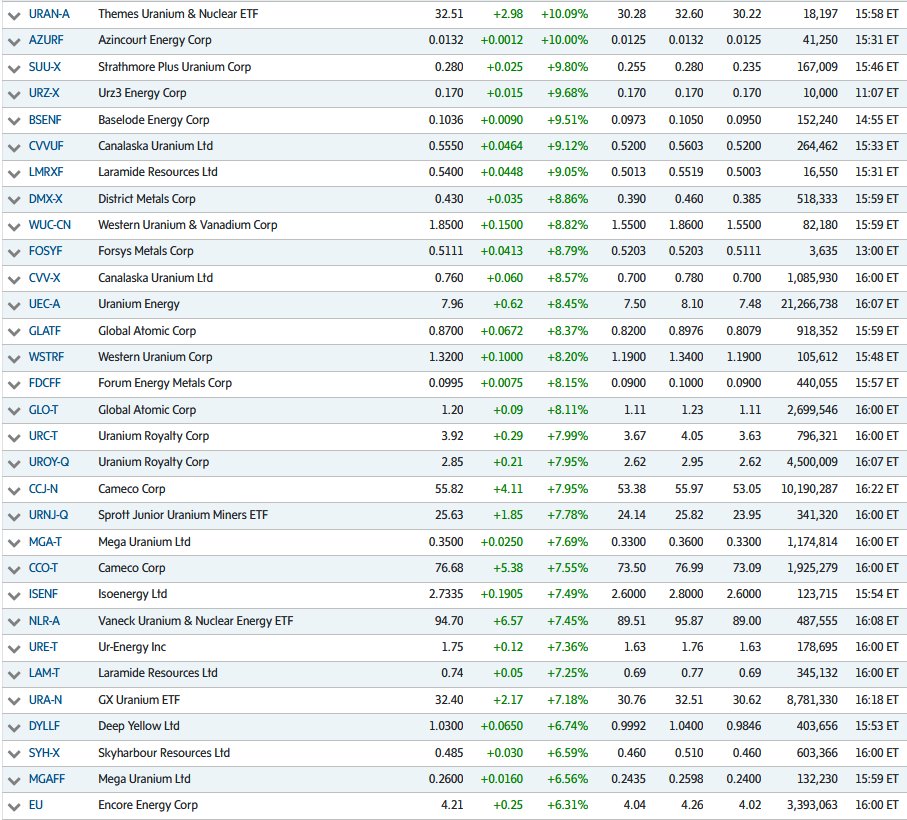The width and height of the screenshot is (907, 820).
Task: Open the LAM-T ticker link
Action: [45, 673]
